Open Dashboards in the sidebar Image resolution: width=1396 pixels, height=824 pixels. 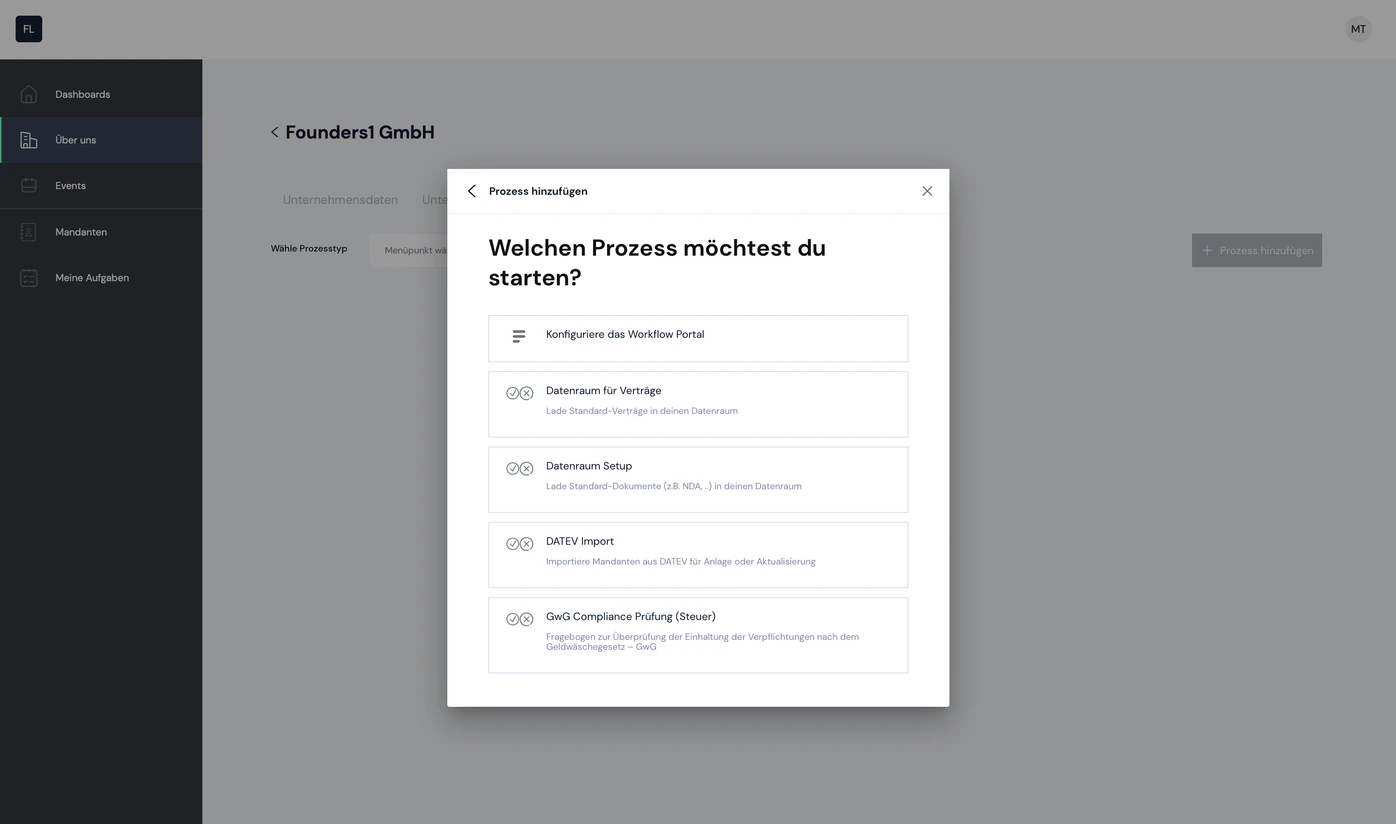101,94
